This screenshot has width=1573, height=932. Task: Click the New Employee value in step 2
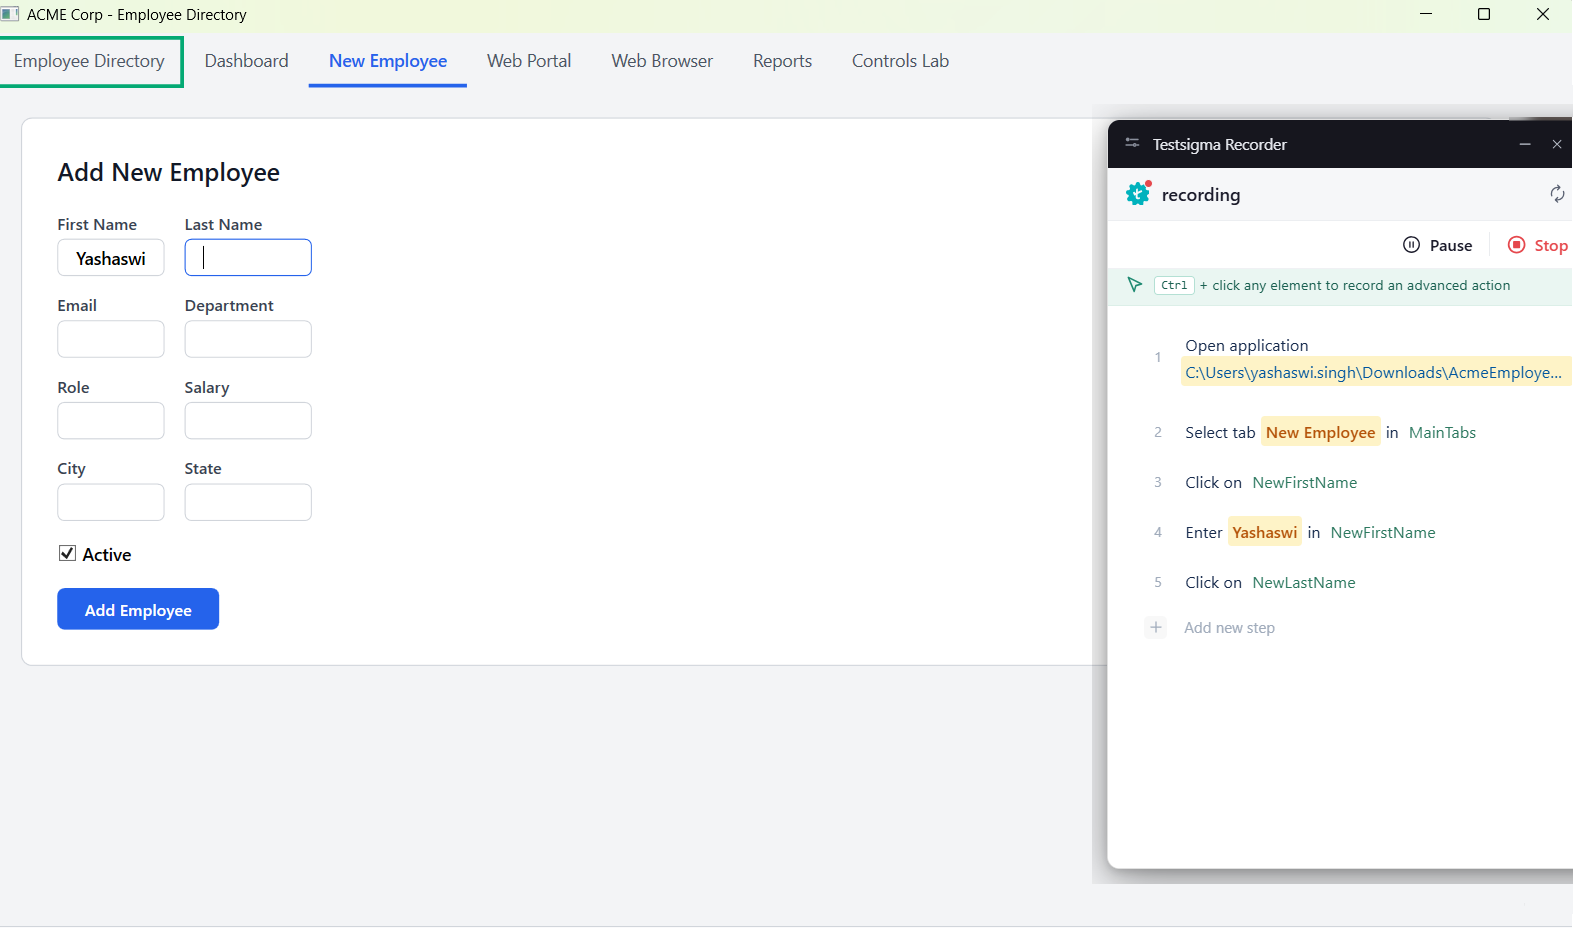coord(1321,432)
